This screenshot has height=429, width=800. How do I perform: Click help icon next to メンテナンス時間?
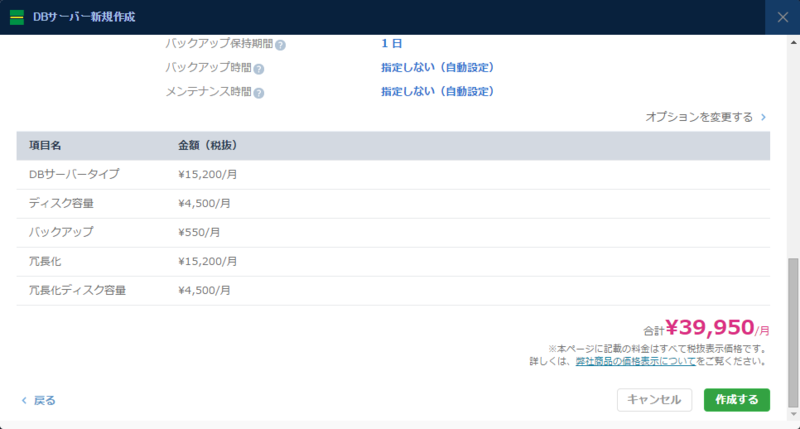point(259,93)
